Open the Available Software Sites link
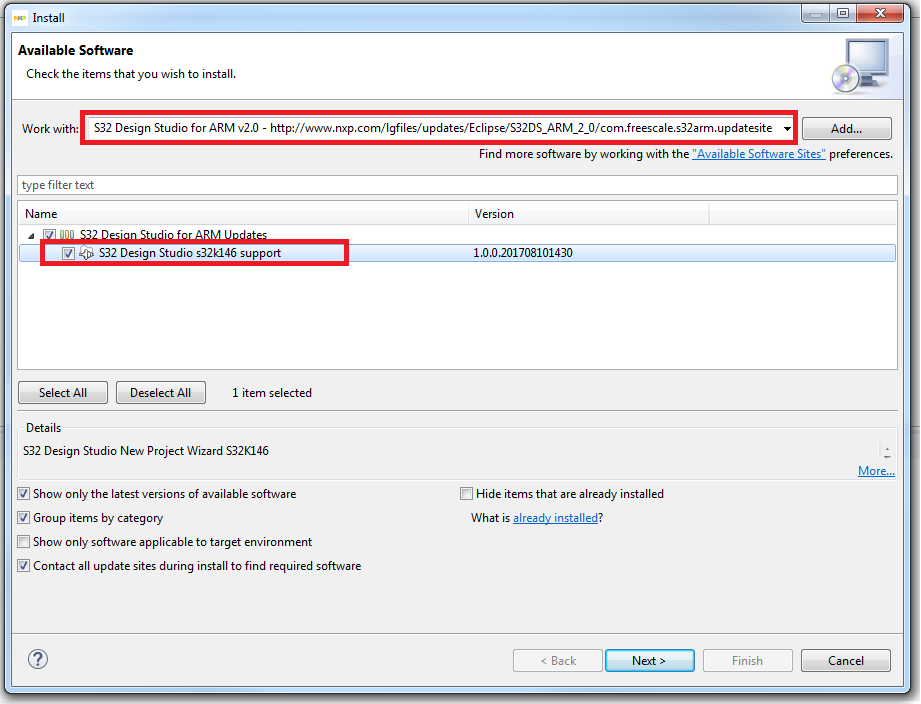The image size is (921, 704). tap(758, 154)
